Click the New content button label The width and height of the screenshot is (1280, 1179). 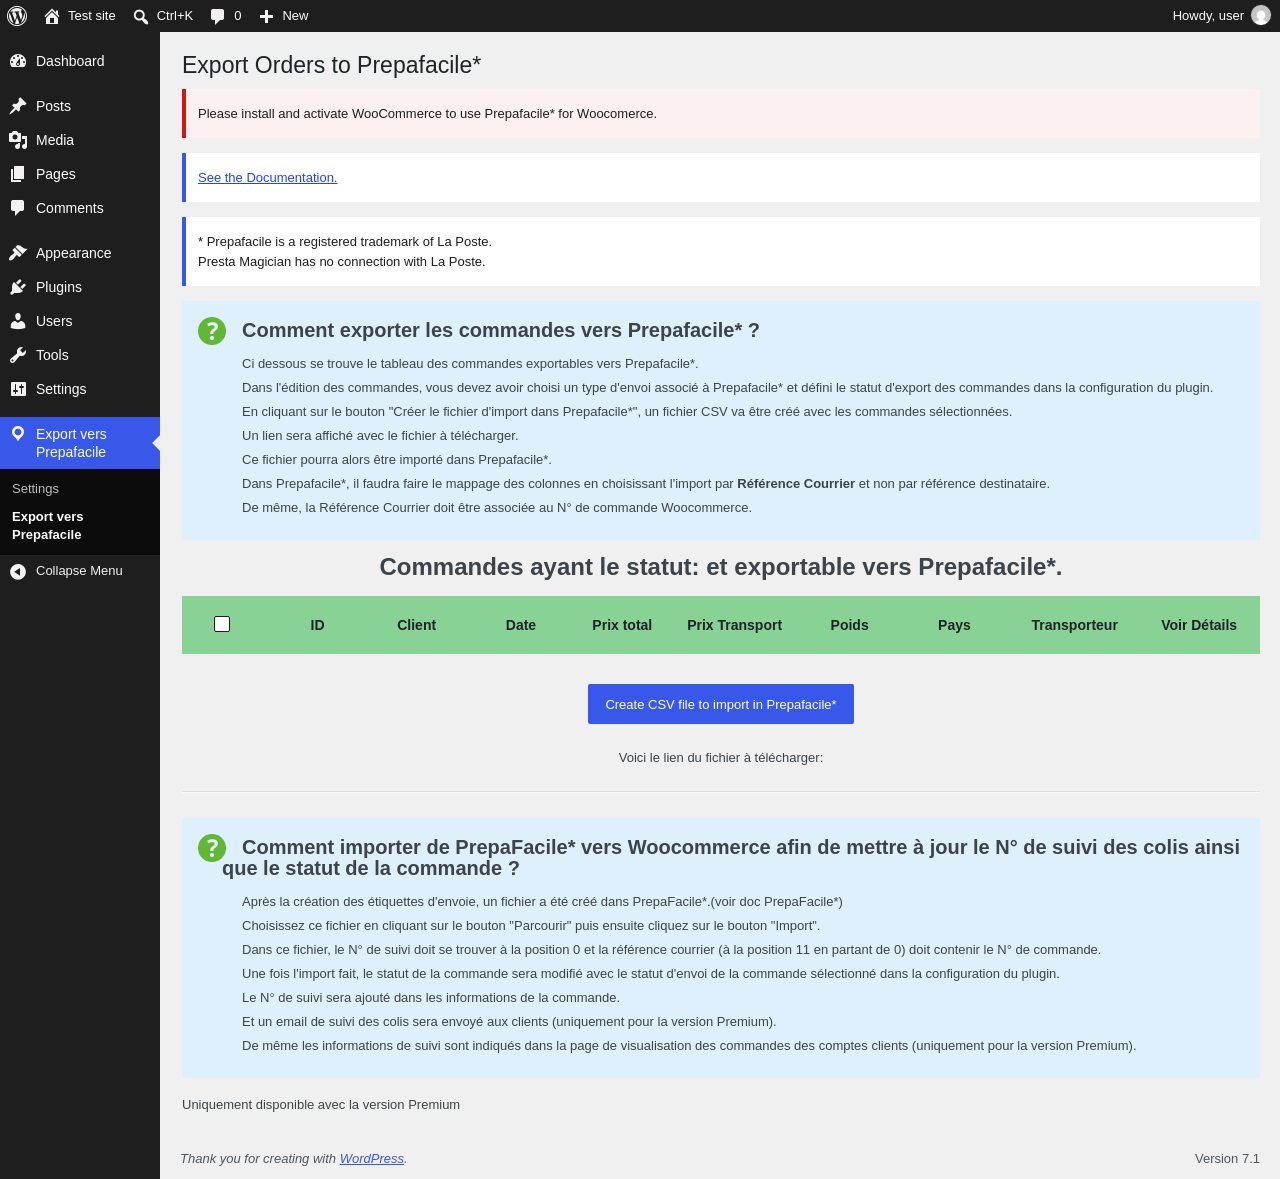point(295,15)
